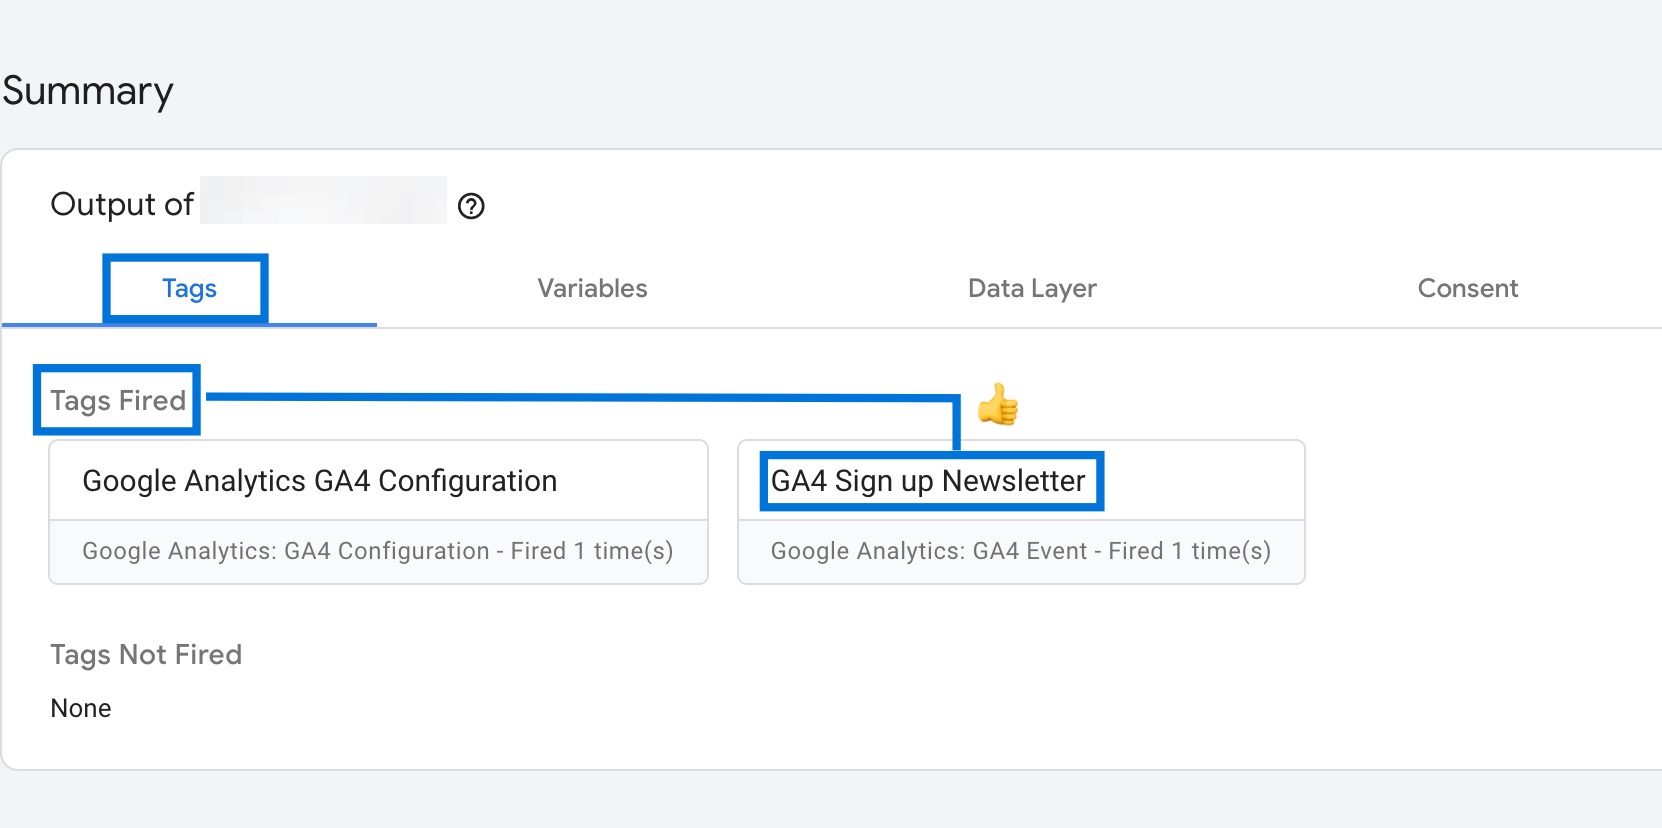
Task: Open the Variables tab
Action: coord(592,288)
